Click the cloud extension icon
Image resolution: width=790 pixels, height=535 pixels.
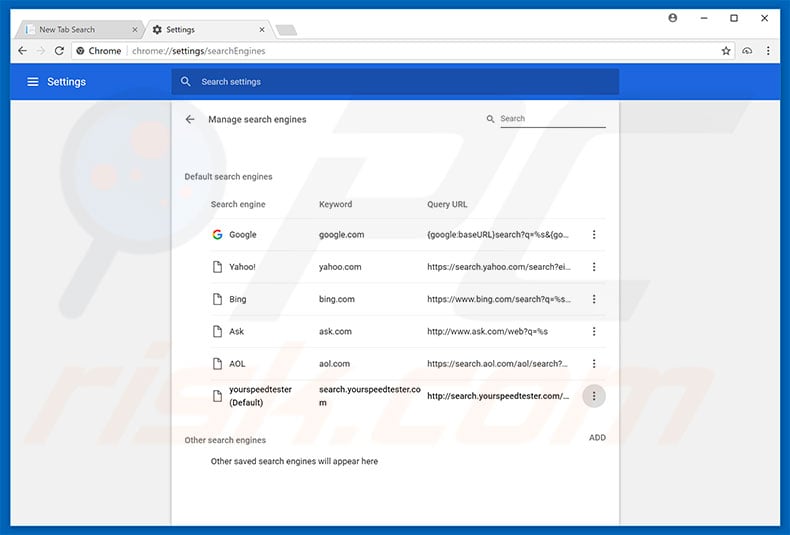click(747, 51)
